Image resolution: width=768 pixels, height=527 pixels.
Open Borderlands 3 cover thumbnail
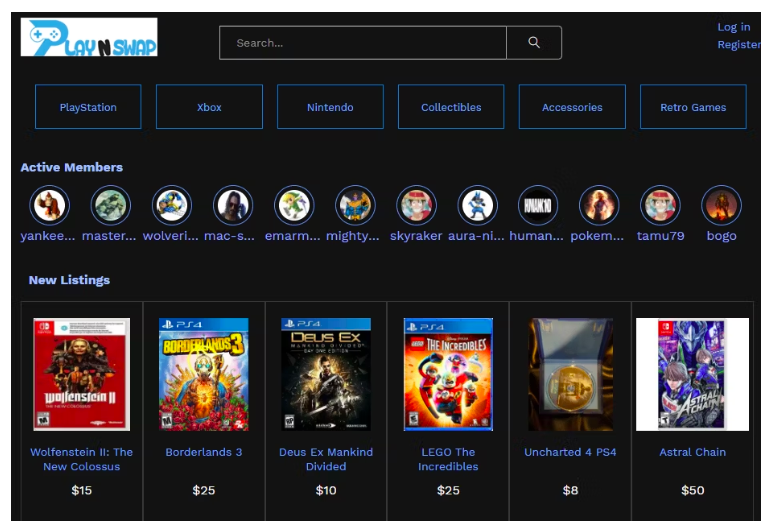click(204, 375)
